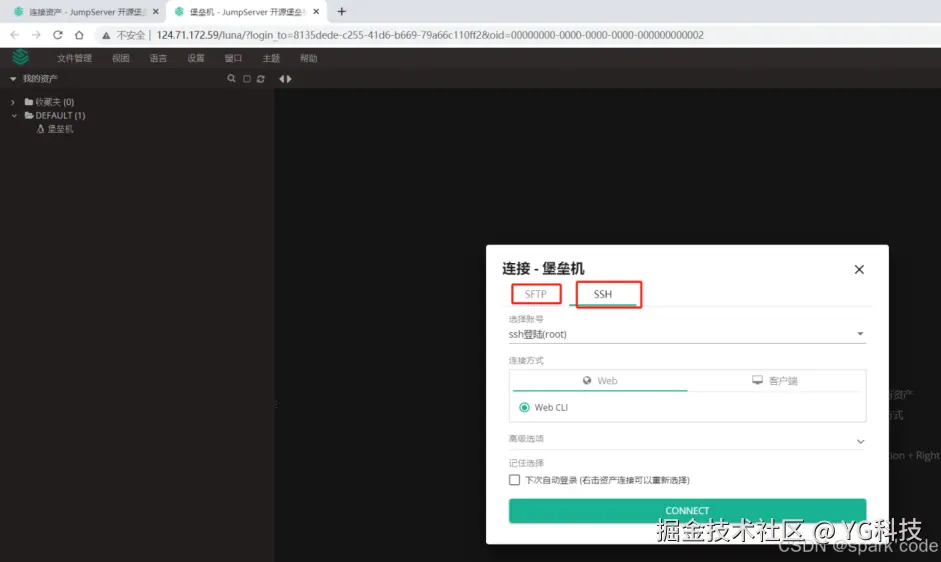Open the 视图 menu
This screenshot has width=941, height=562.
pos(121,58)
